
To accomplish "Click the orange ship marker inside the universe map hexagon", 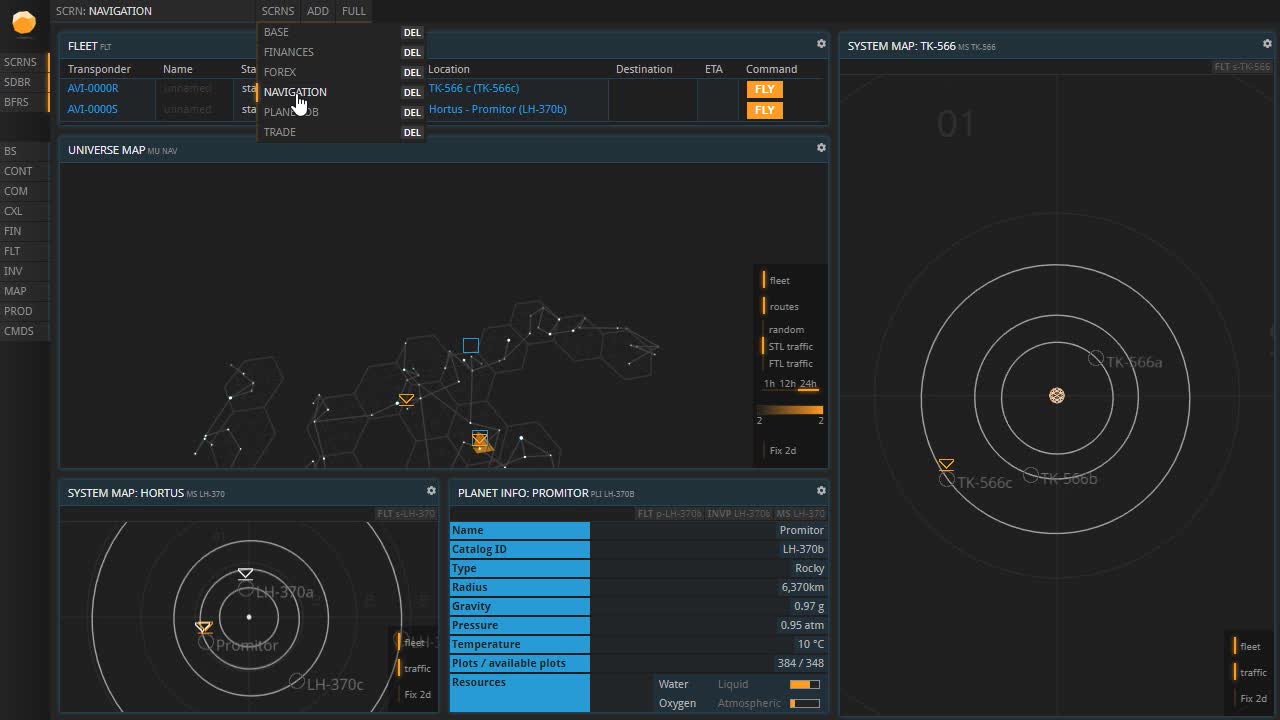I will 406,400.
